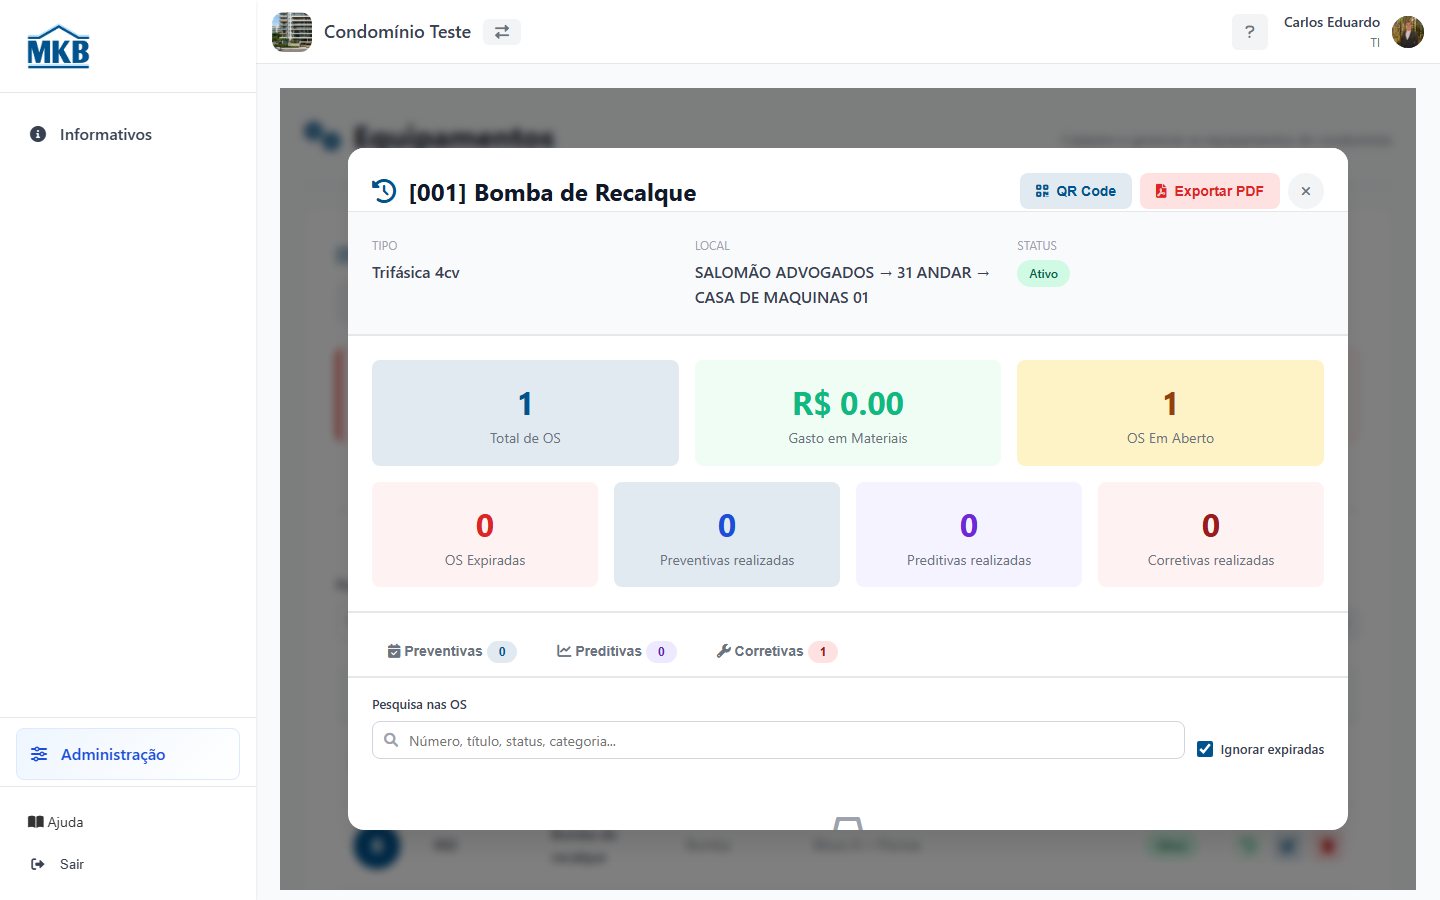This screenshot has width=1440, height=900.
Task: Click the history clock icon beside the title
Action: 384,191
